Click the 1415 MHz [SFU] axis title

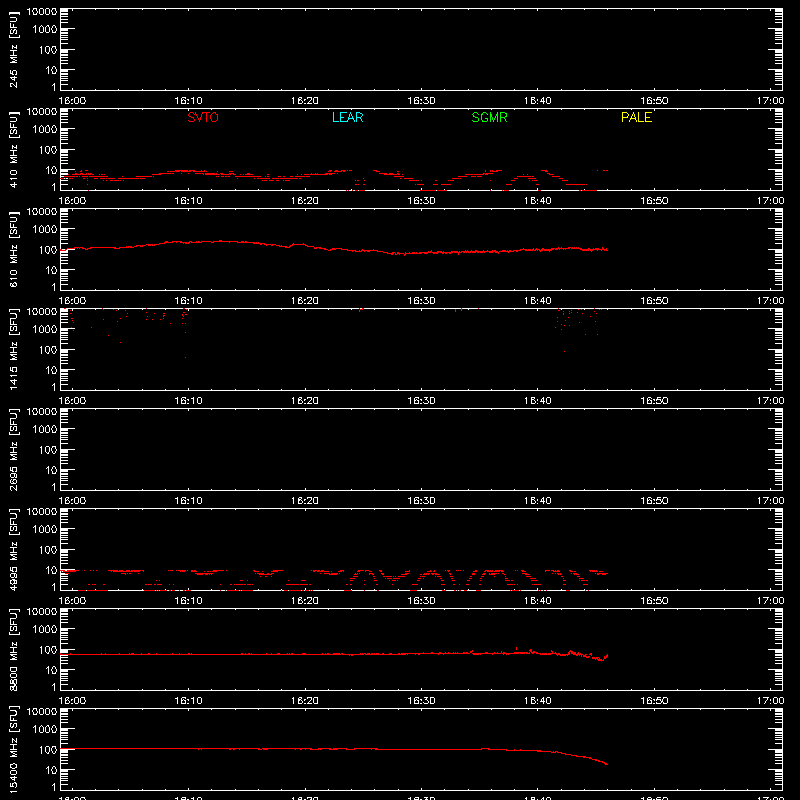(13, 349)
